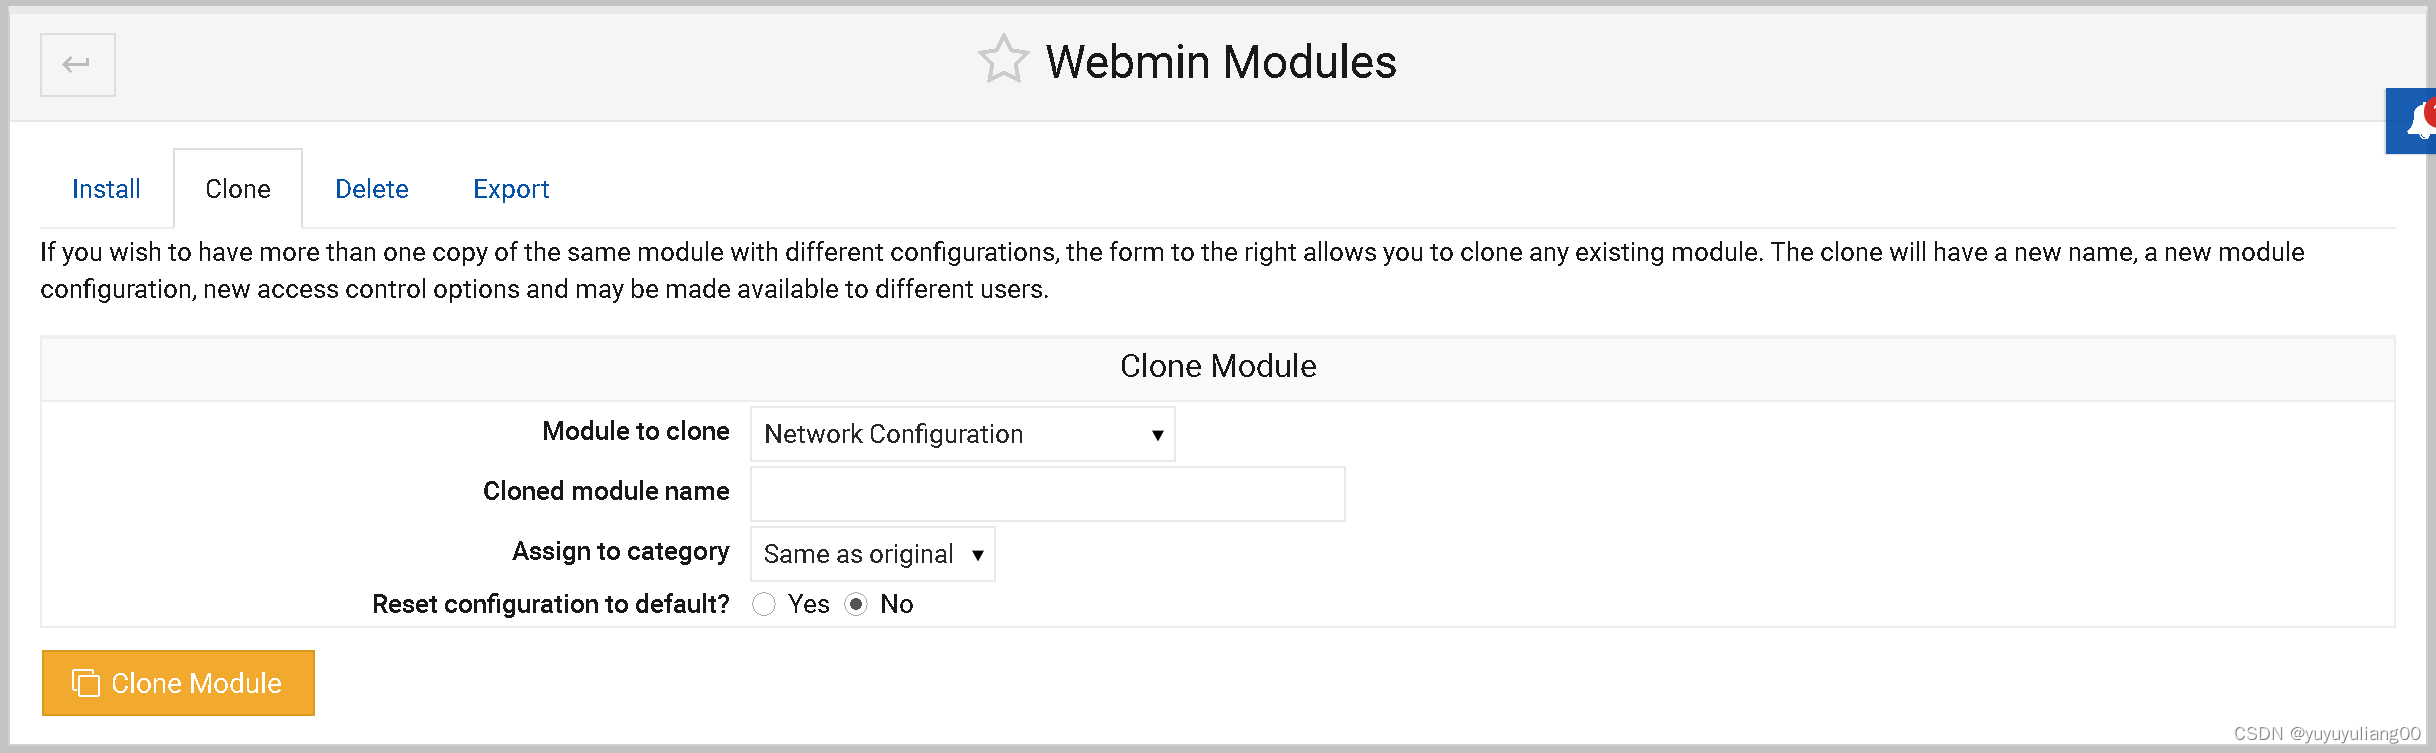Click the Module to clone label
Image resolution: width=2436 pixels, height=753 pixels.
635,431
